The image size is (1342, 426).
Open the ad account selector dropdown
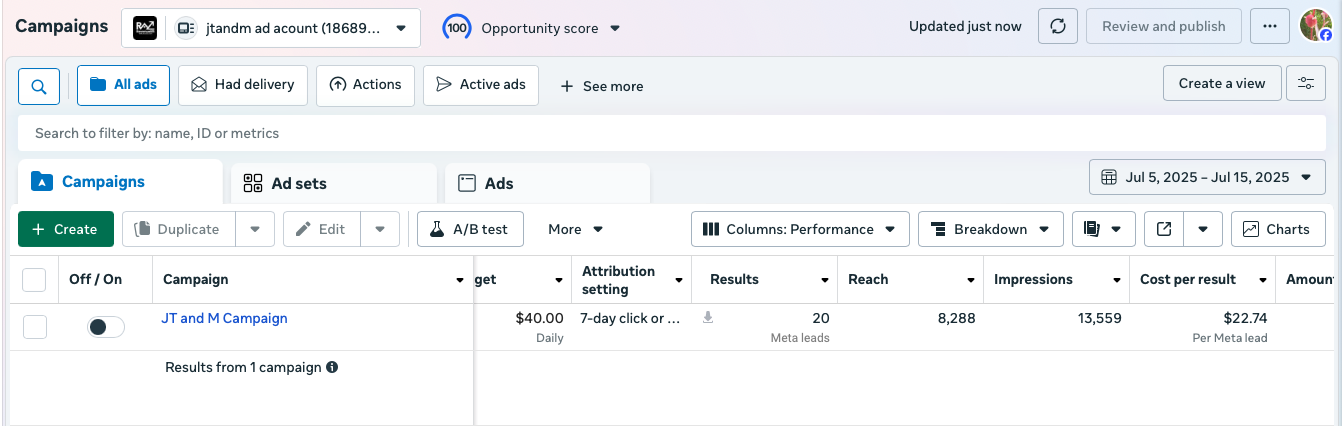pos(271,28)
